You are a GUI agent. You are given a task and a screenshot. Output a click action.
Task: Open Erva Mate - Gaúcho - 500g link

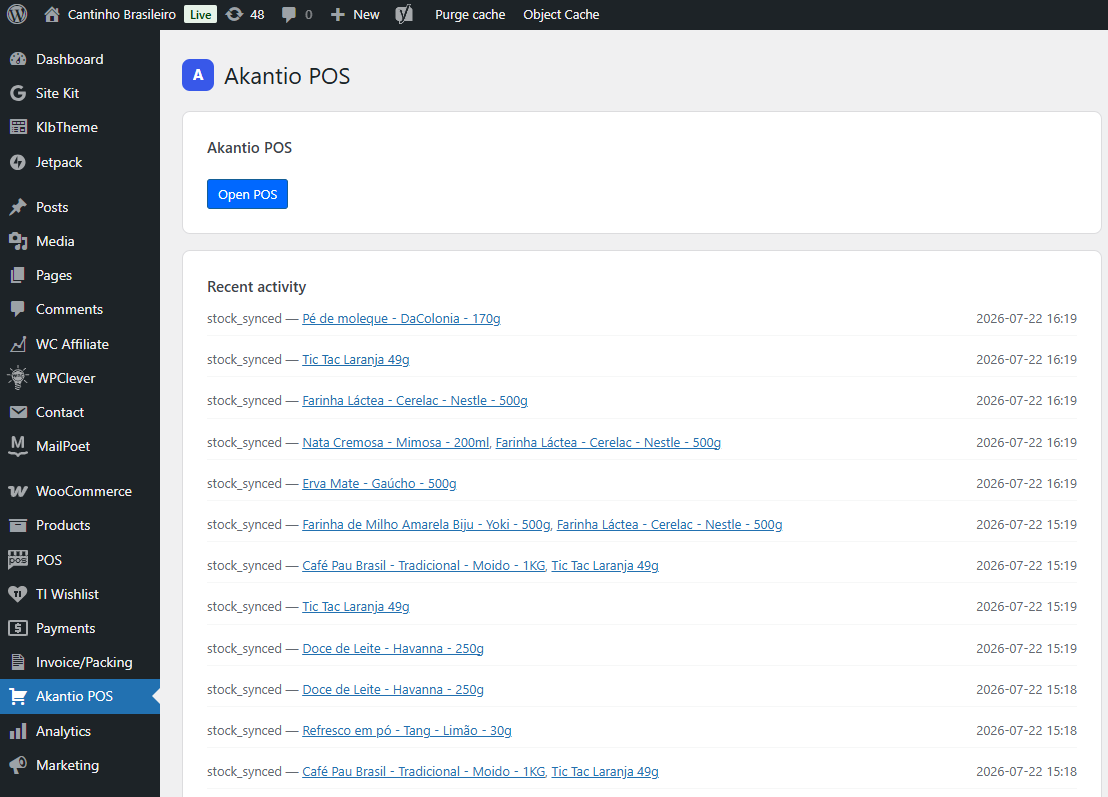(379, 483)
